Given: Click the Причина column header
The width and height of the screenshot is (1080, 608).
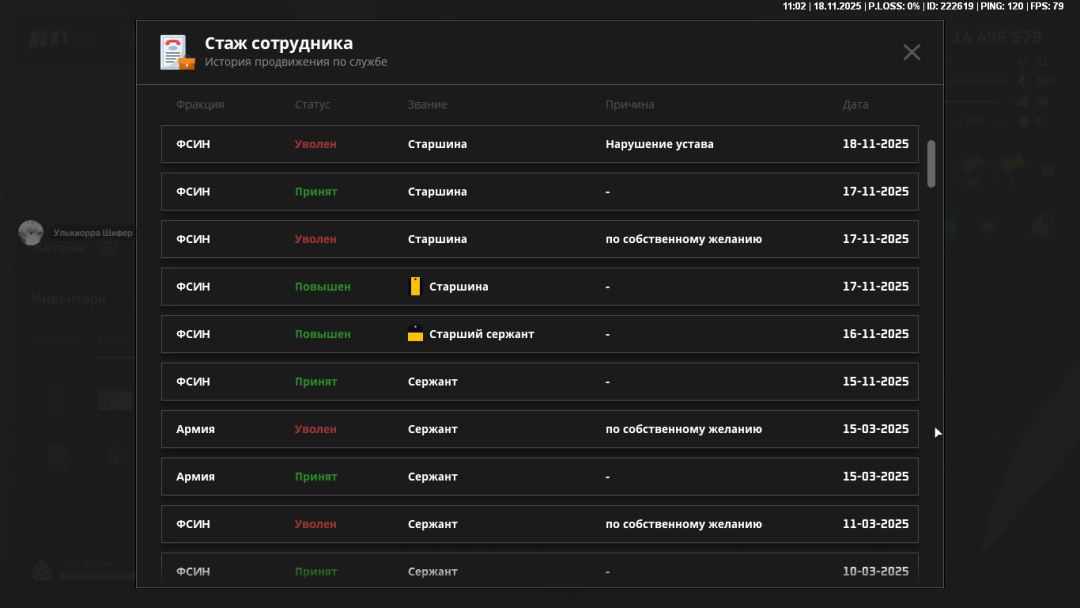Looking at the screenshot, I should (630, 105).
